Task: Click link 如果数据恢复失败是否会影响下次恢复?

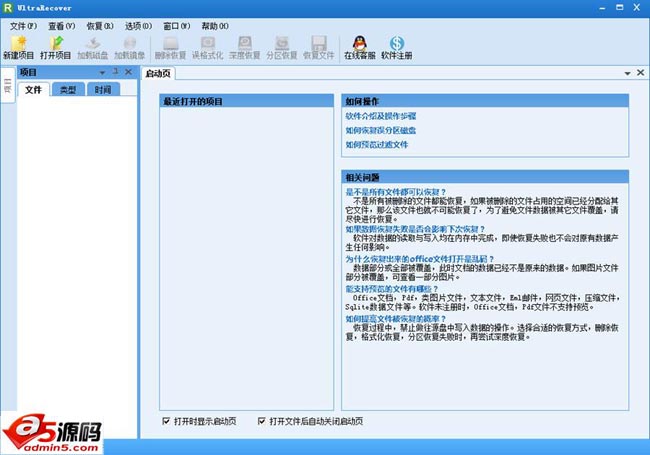Action: [415, 229]
